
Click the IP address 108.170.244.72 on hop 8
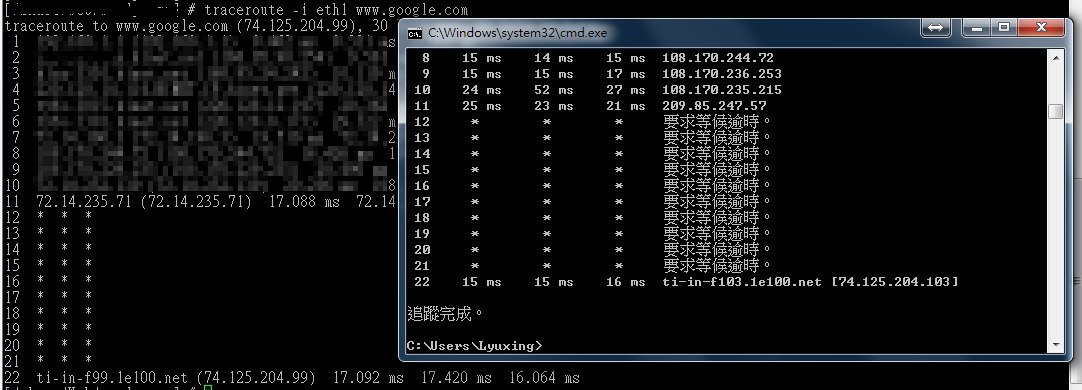coord(718,58)
